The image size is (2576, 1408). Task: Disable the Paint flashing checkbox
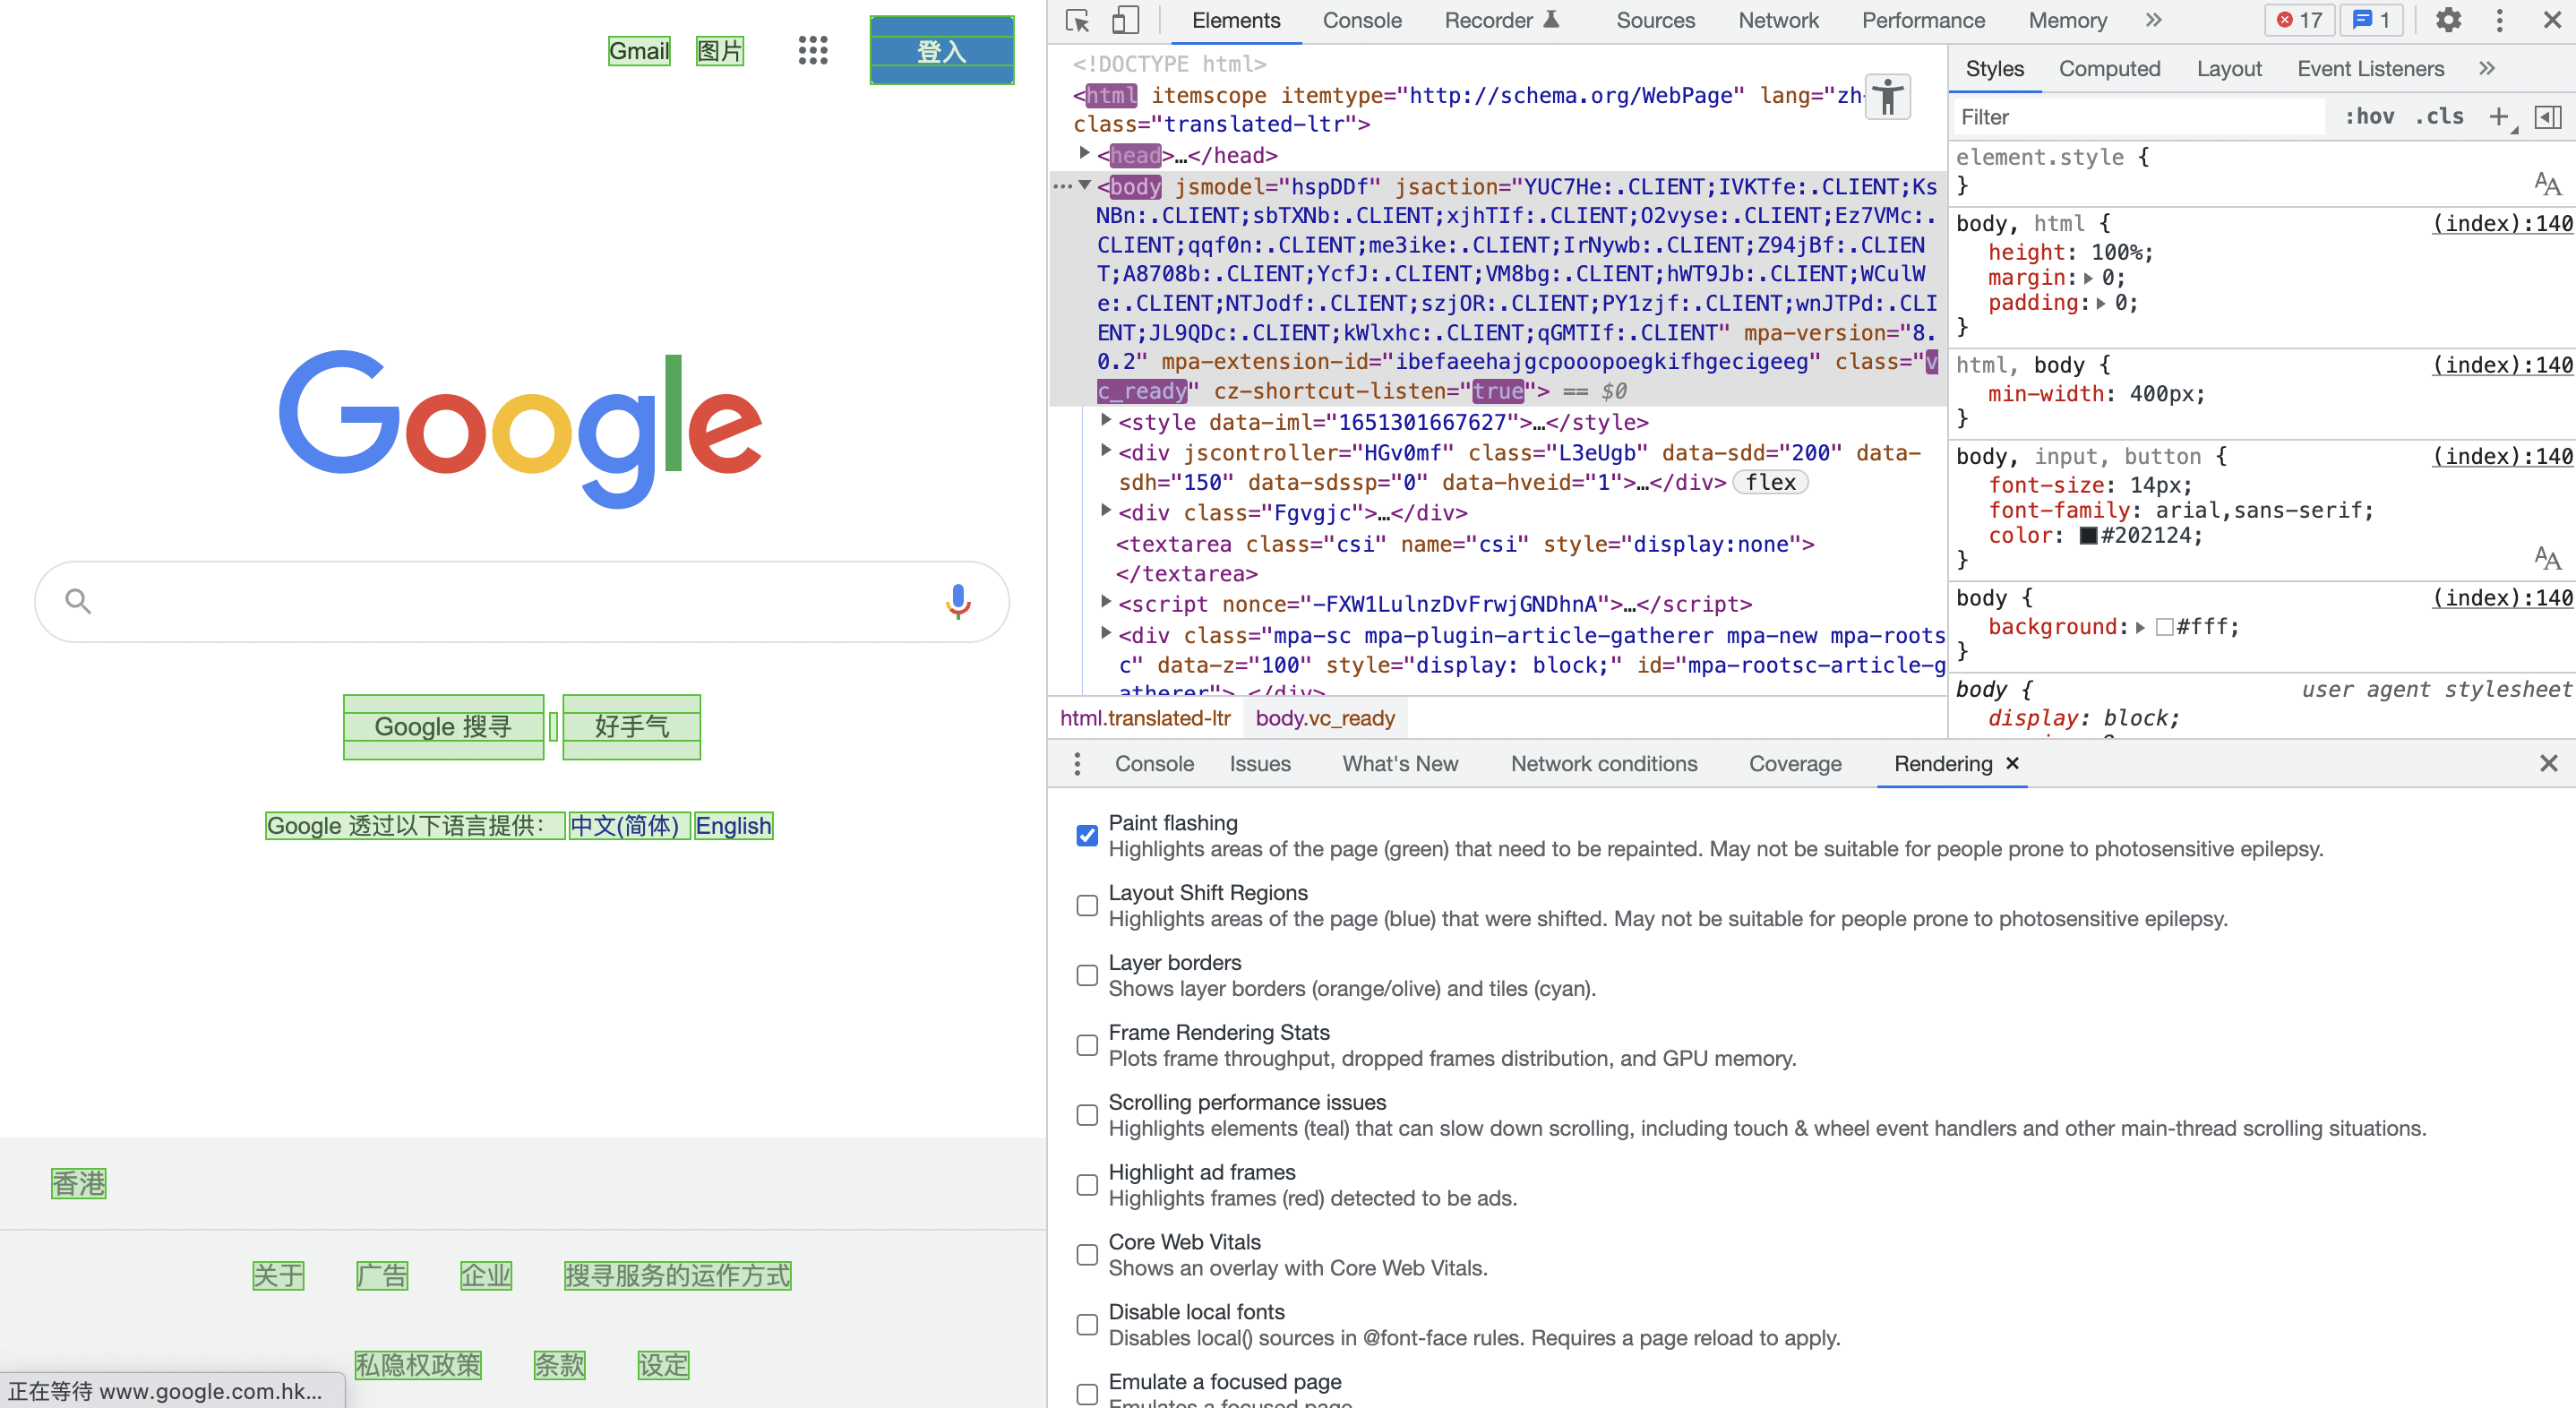(1087, 835)
